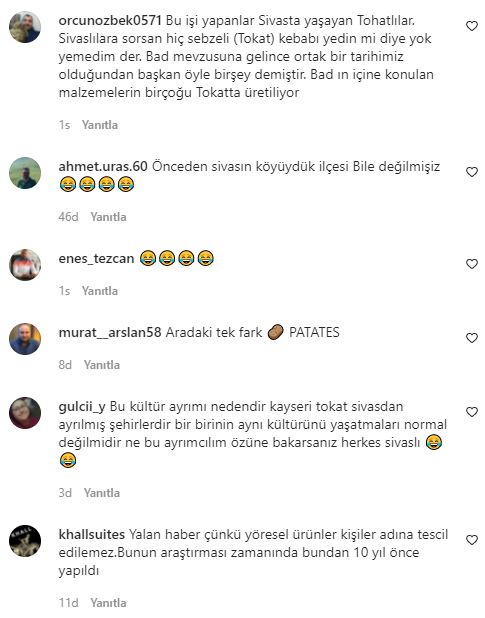Screen dimensions: 485x618
Task: Open orcunozbek0571's profile picture
Action: (x=25, y=27)
